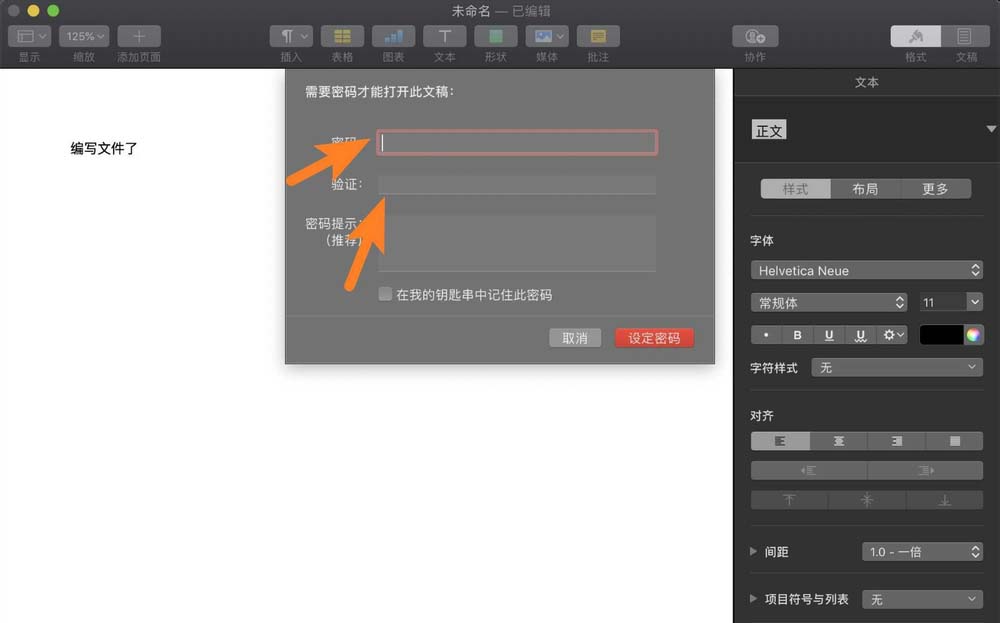
Task: Open the Helvetica Neue font dropdown
Action: click(x=866, y=270)
